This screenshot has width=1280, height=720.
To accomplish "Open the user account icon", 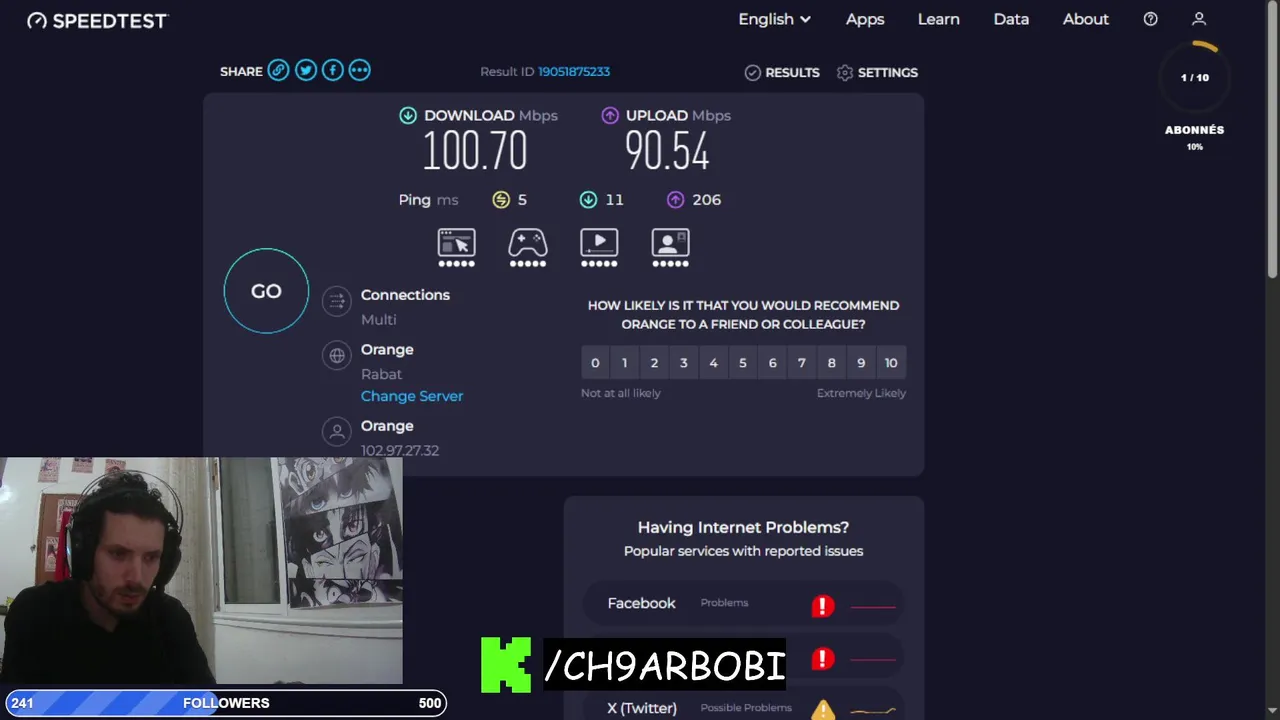I will click(1199, 19).
